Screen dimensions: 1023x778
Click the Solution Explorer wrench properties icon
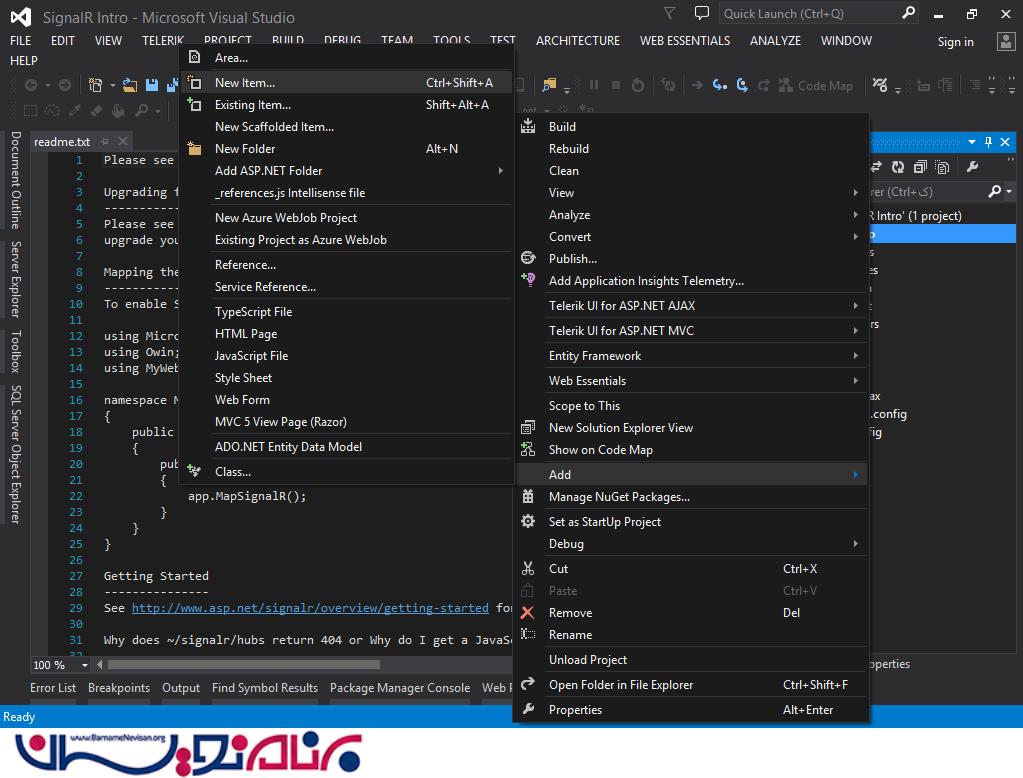pyautogui.click(x=972, y=167)
